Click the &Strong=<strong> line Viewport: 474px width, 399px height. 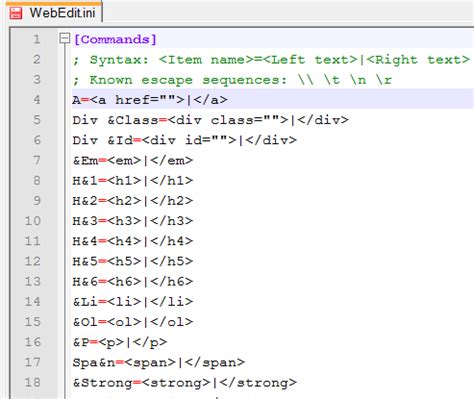pyautogui.click(x=184, y=382)
